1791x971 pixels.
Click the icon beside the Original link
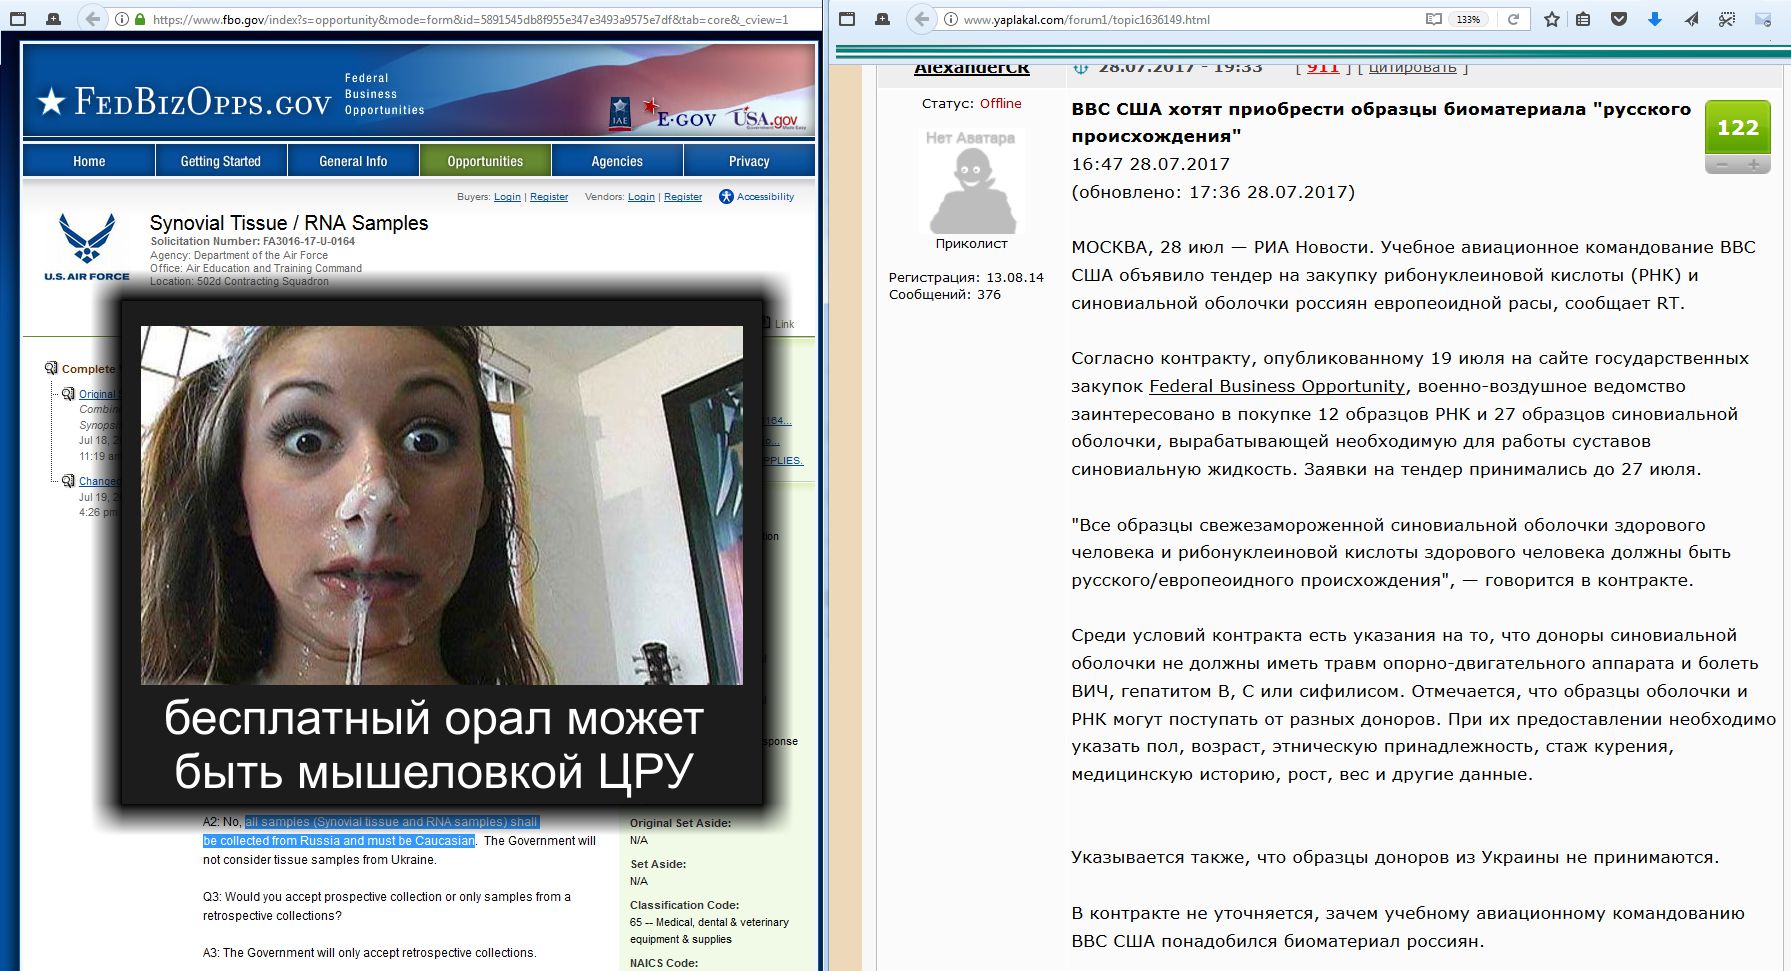(x=69, y=394)
